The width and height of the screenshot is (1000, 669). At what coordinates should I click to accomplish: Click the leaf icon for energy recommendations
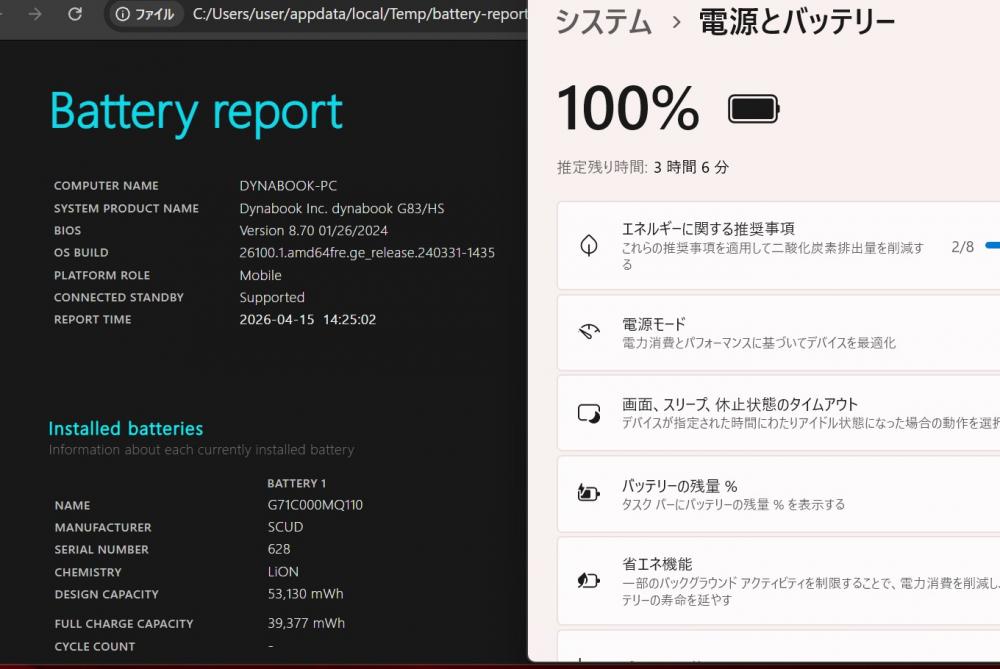[589, 246]
